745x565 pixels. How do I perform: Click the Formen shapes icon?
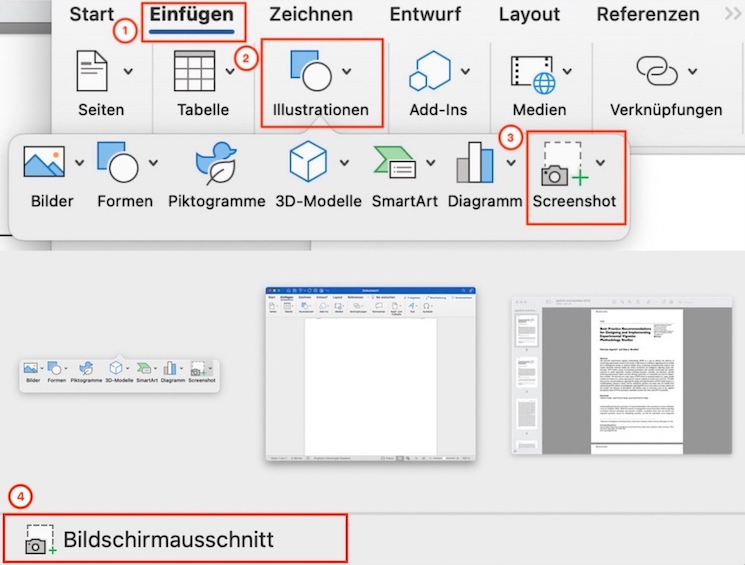117,162
